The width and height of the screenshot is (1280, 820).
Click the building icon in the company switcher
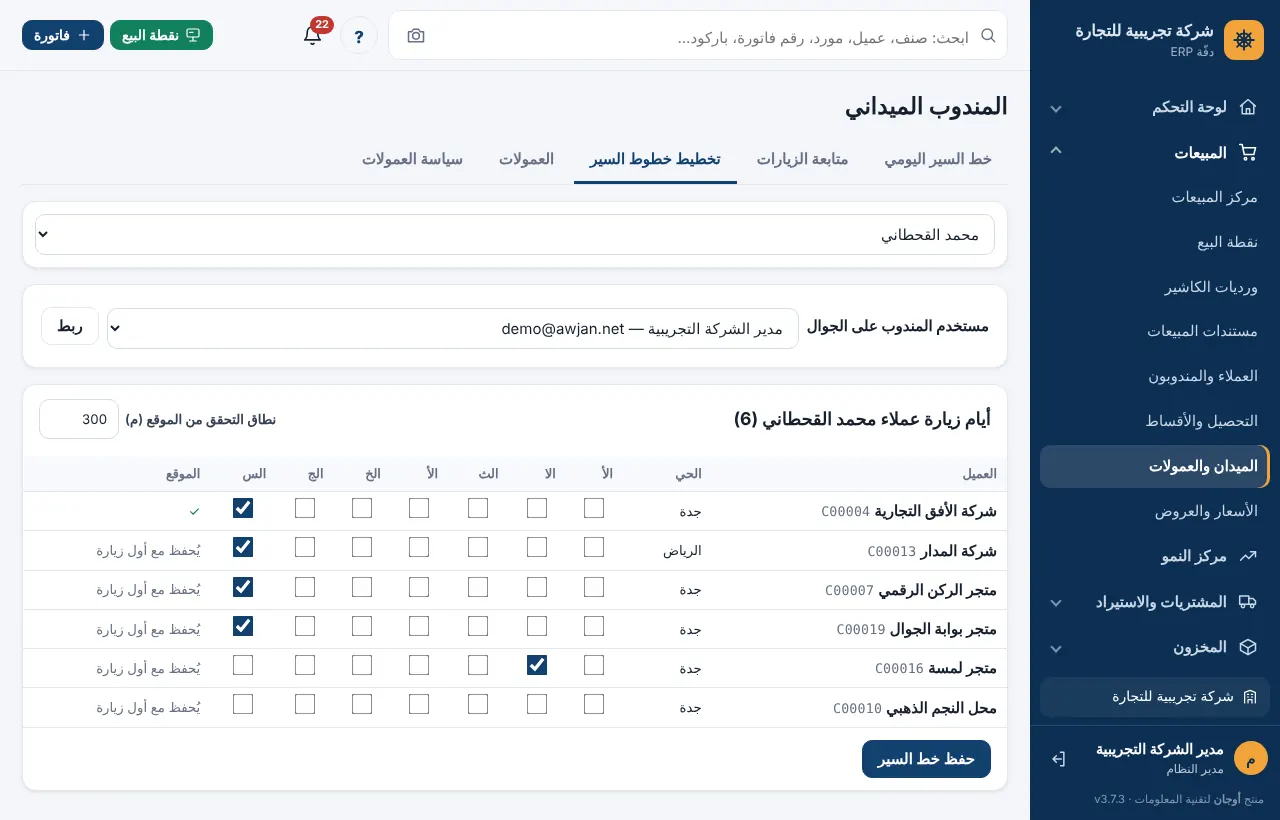(1249, 697)
